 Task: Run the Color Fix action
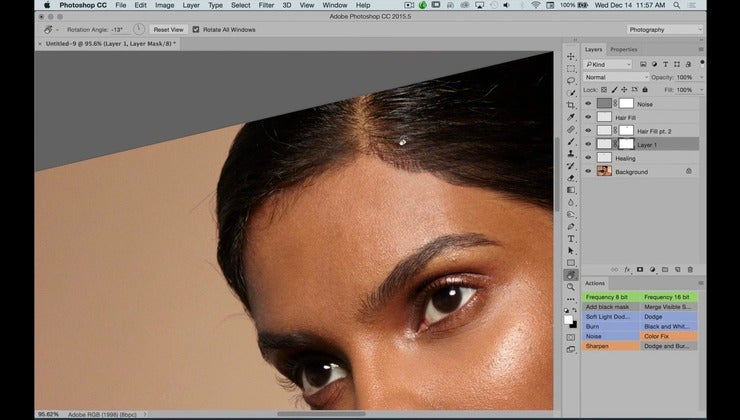pos(669,336)
